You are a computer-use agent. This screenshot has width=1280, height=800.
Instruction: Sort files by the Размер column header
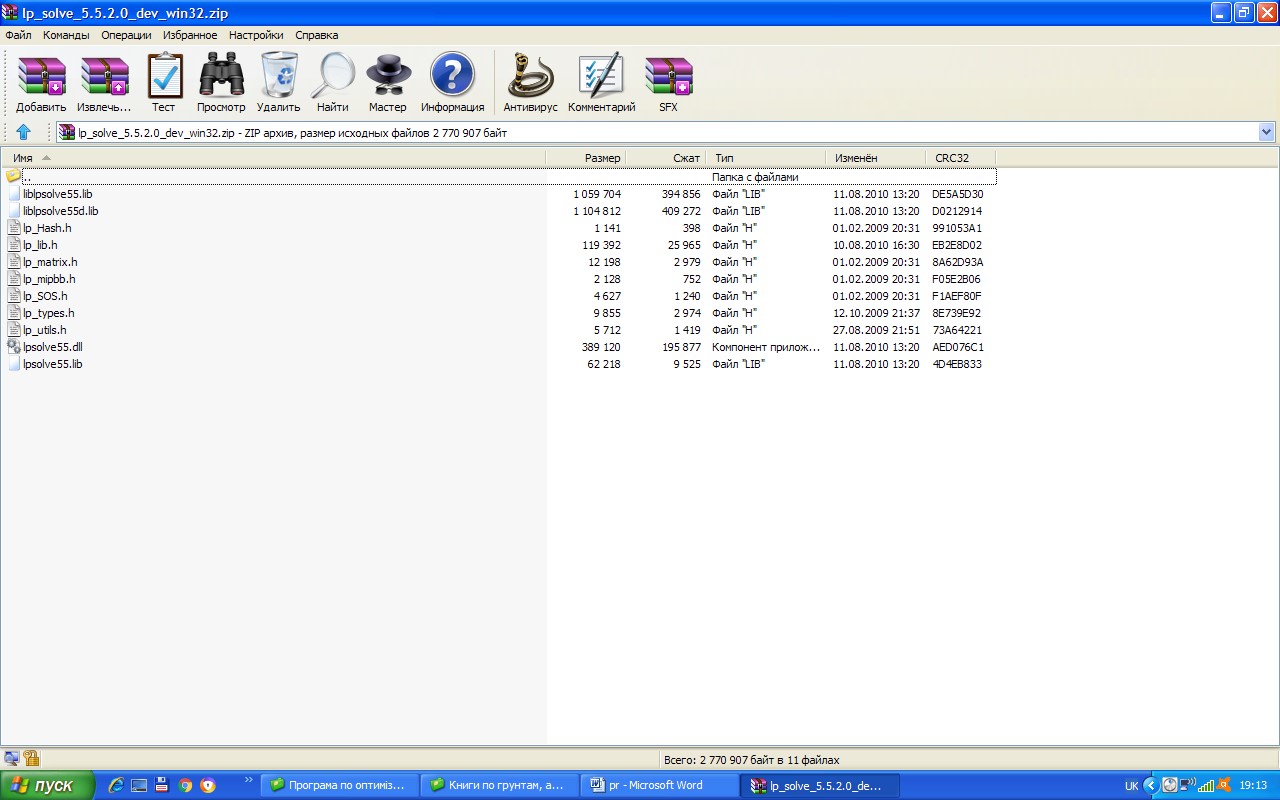point(586,158)
